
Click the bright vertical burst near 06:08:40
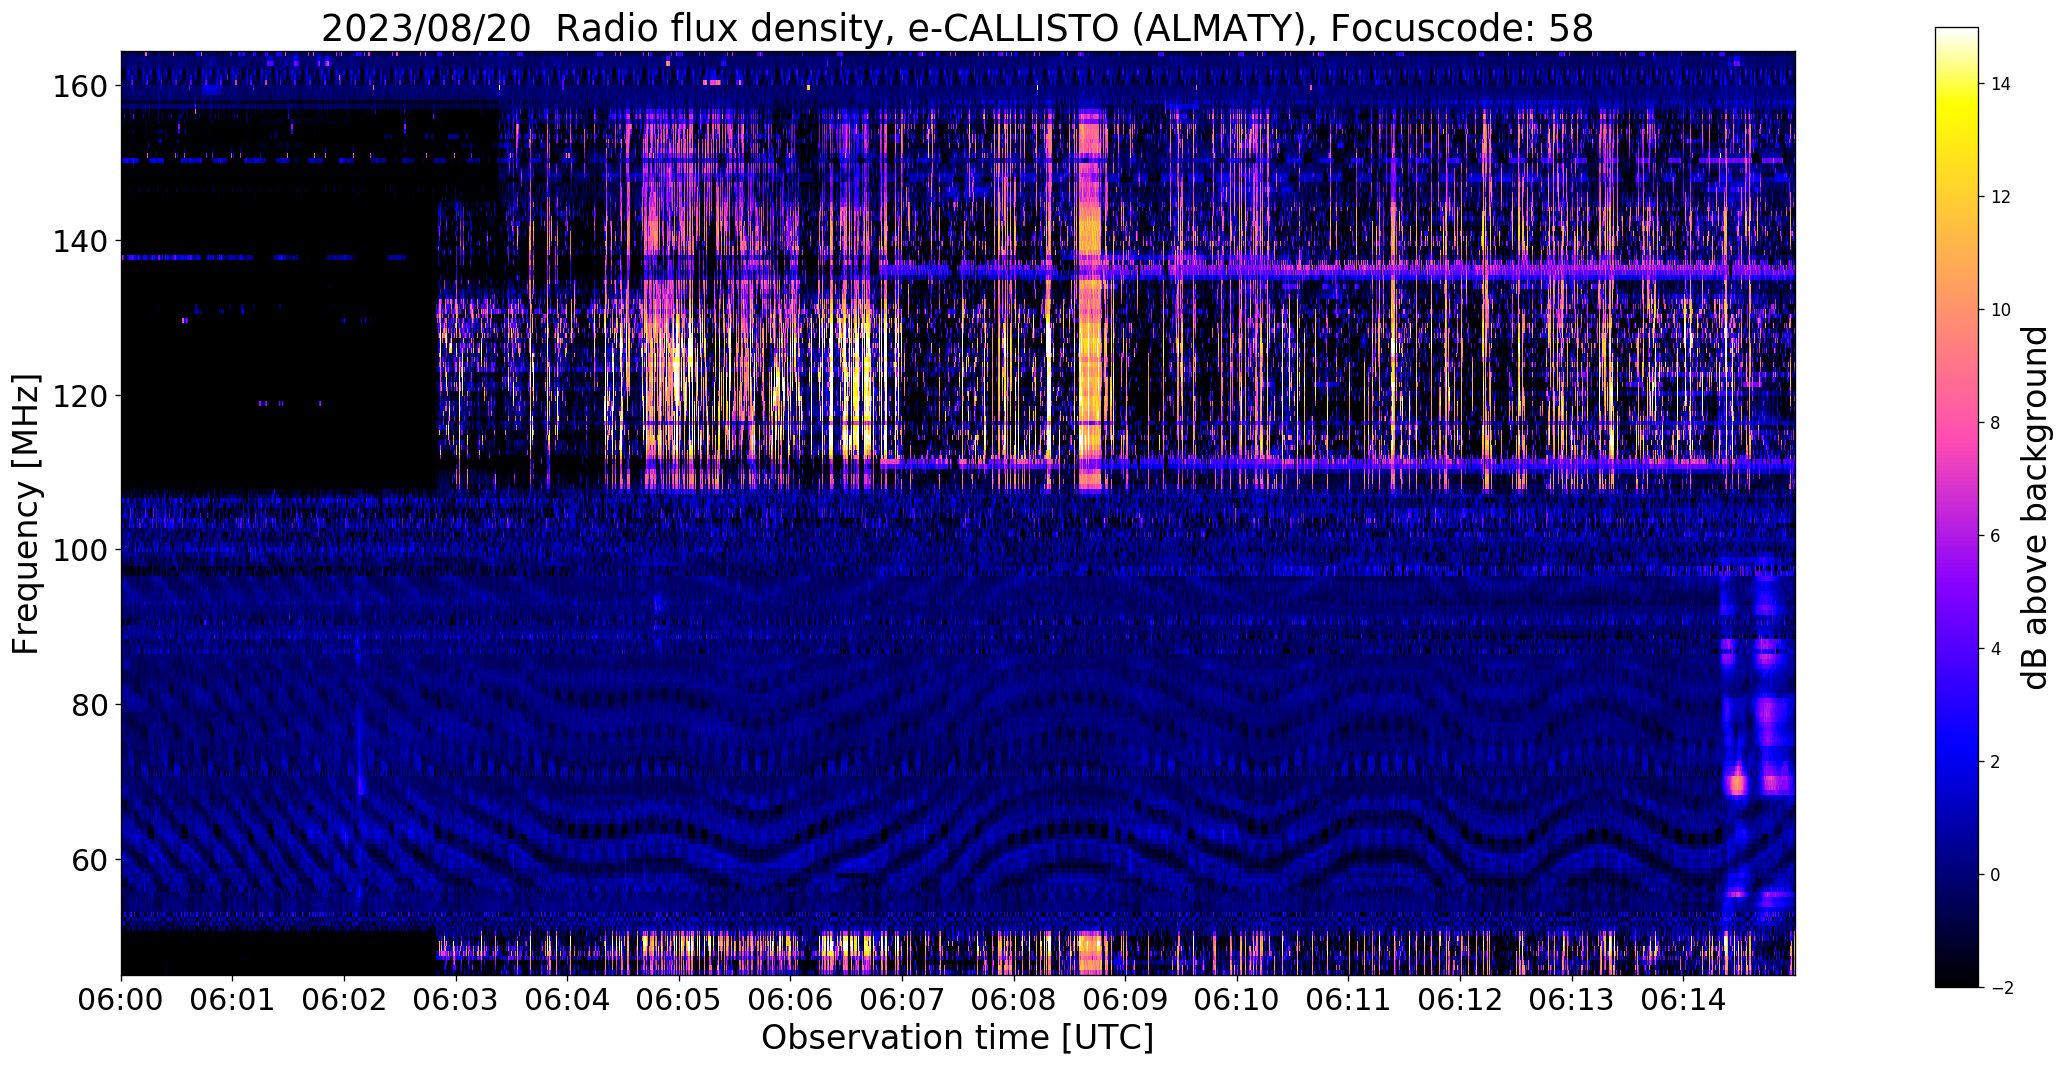pyautogui.click(x=1091, y=300)
